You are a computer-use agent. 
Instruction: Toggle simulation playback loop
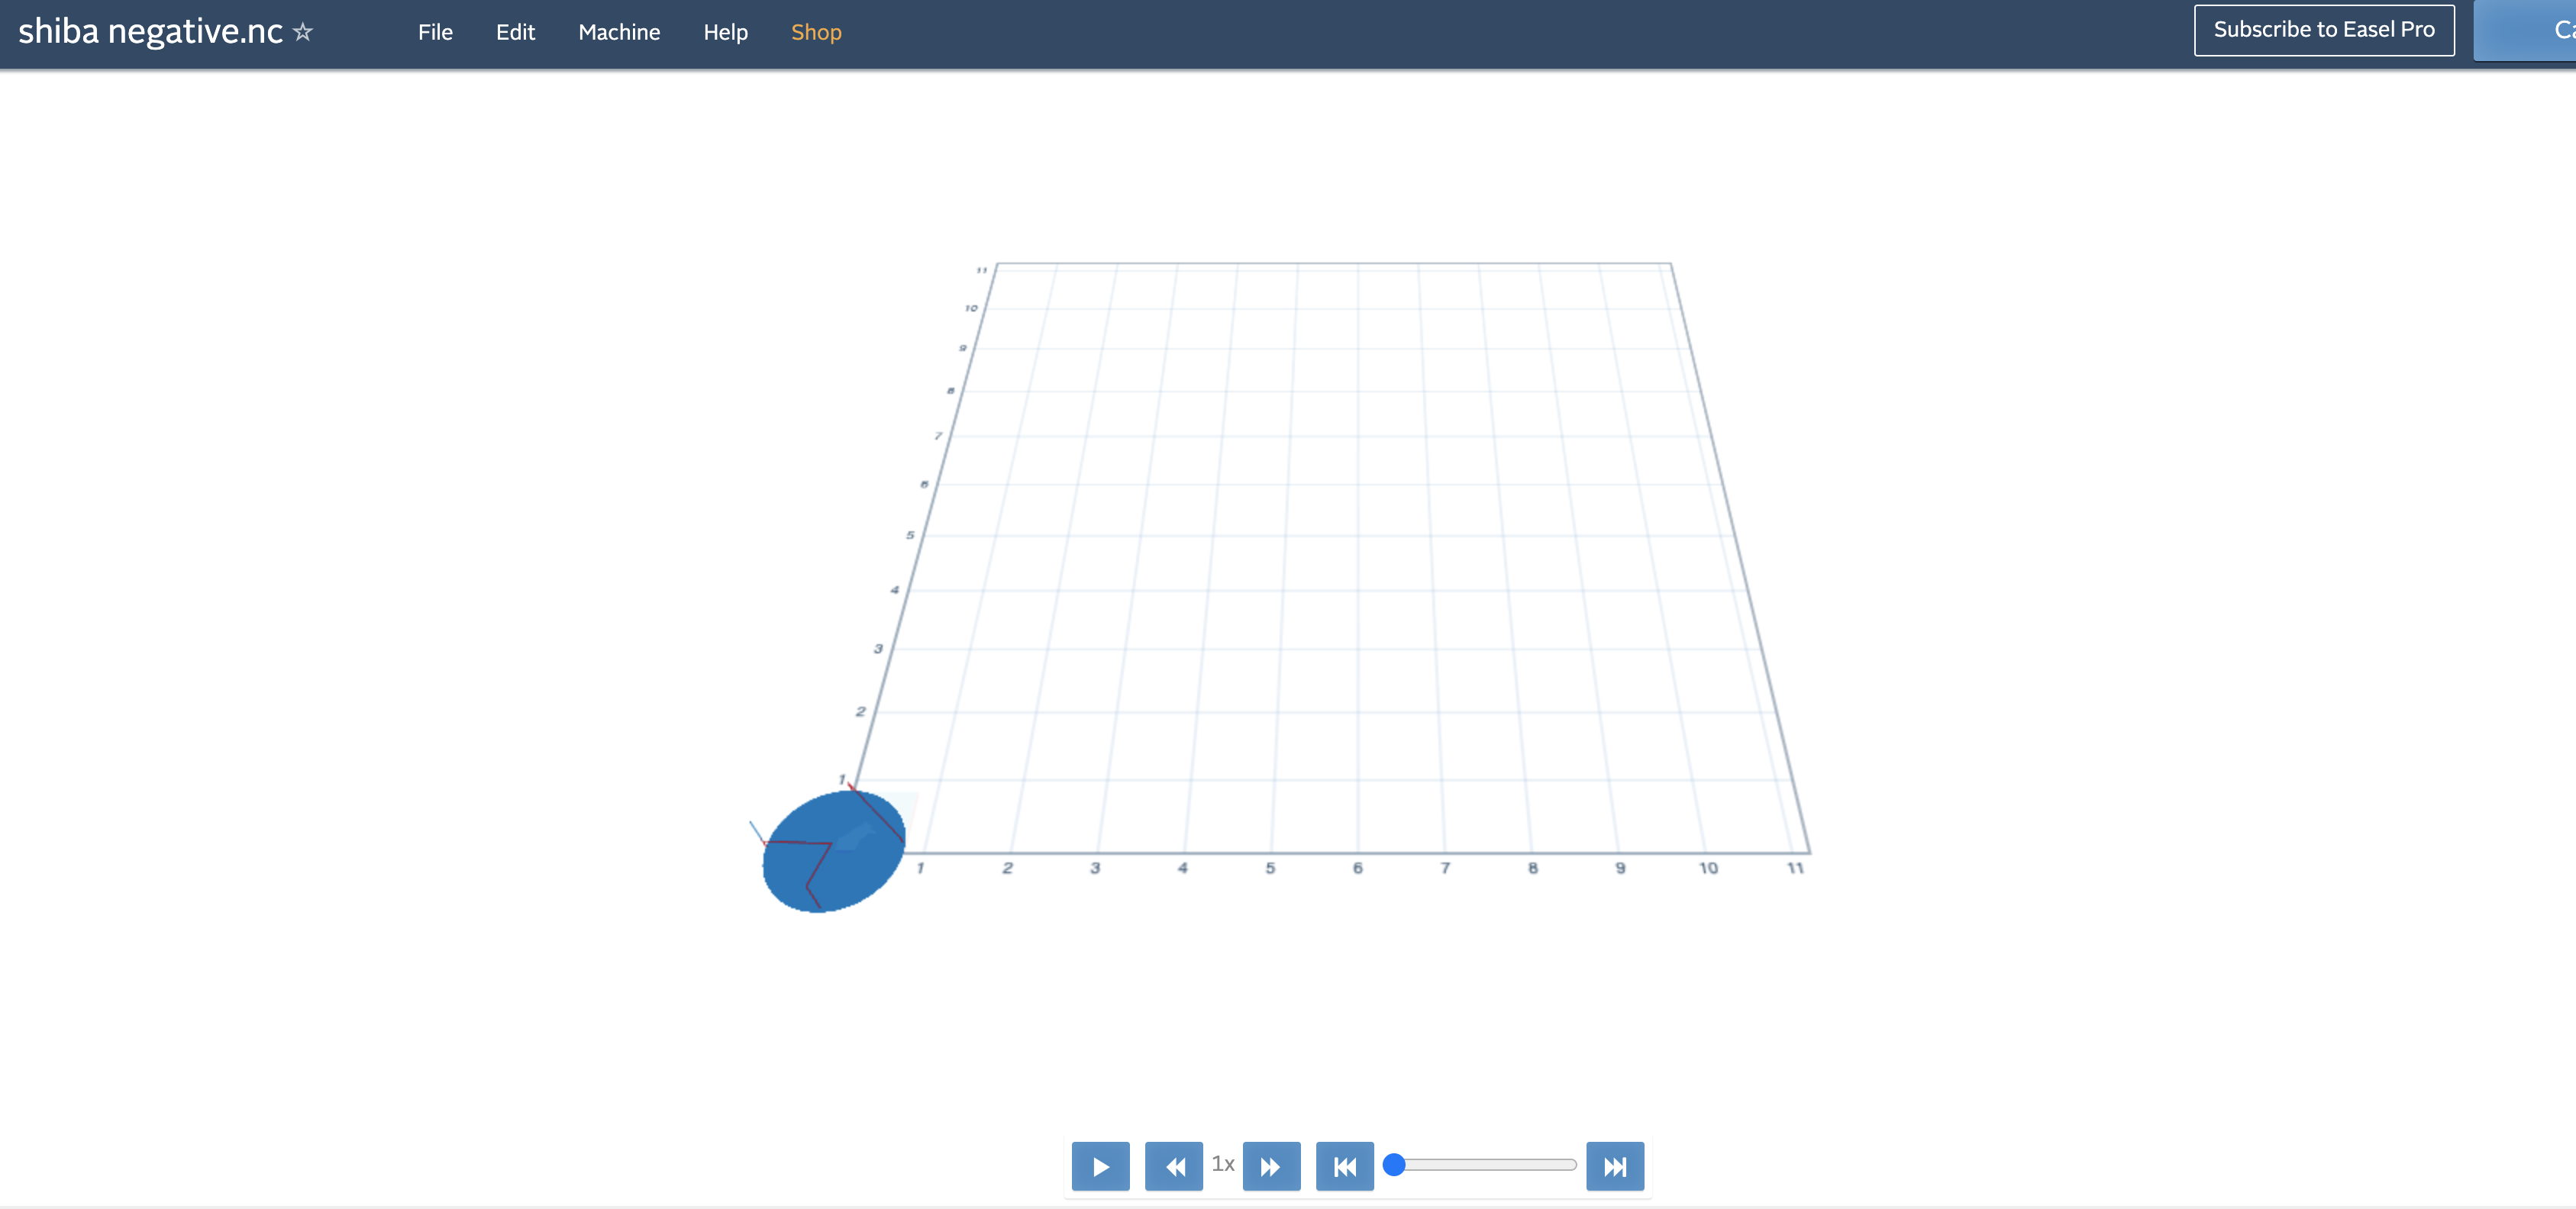(x=1615, y=1166)
